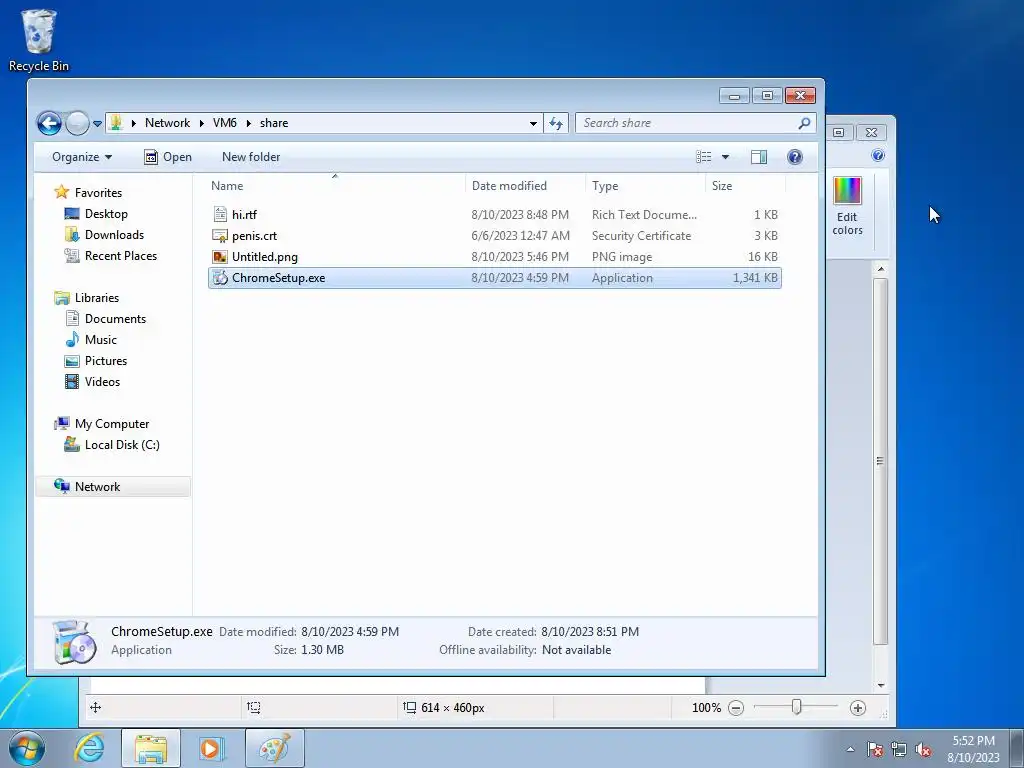1024x768 pixels.
Task: Open Action Center flag icon
Action: click(x=874, y=749)
